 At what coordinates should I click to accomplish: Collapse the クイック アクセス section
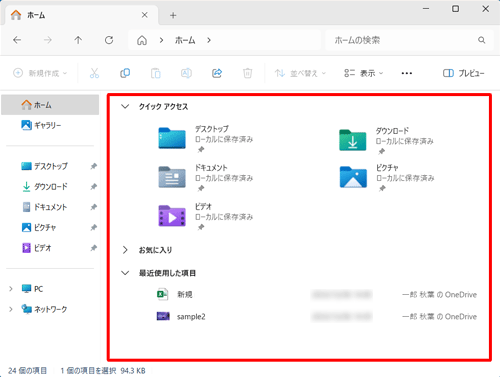click(125, 107)
